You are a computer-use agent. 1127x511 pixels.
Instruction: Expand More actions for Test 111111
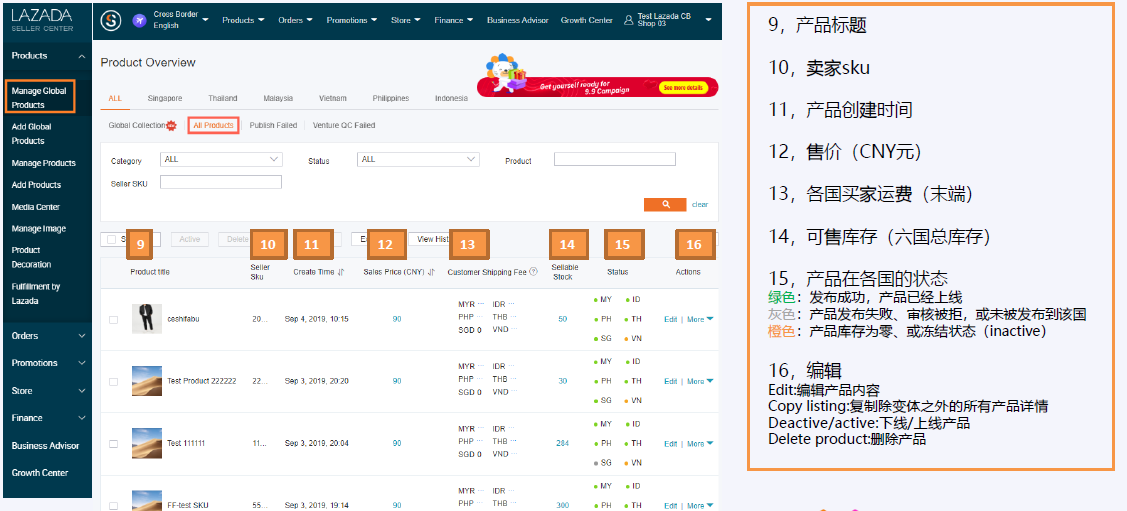(x=700, y=443)
